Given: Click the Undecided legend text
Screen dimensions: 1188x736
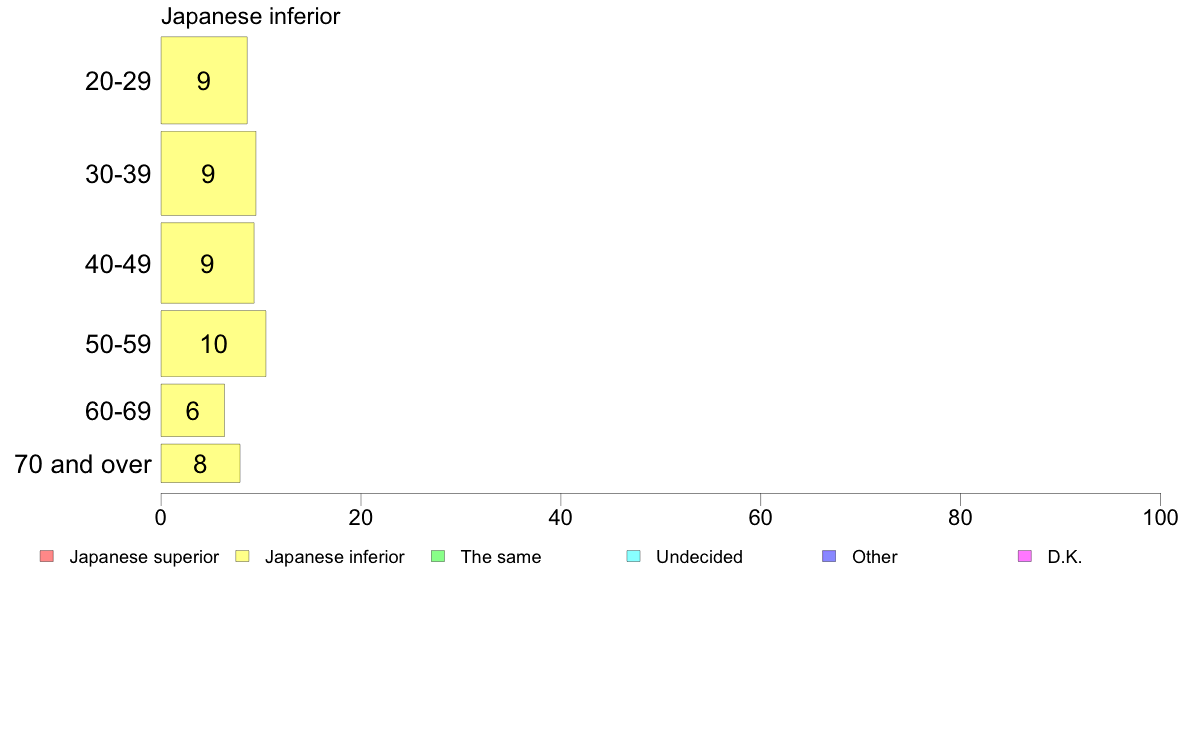Looking at the screenshot, I should [699, 557].
